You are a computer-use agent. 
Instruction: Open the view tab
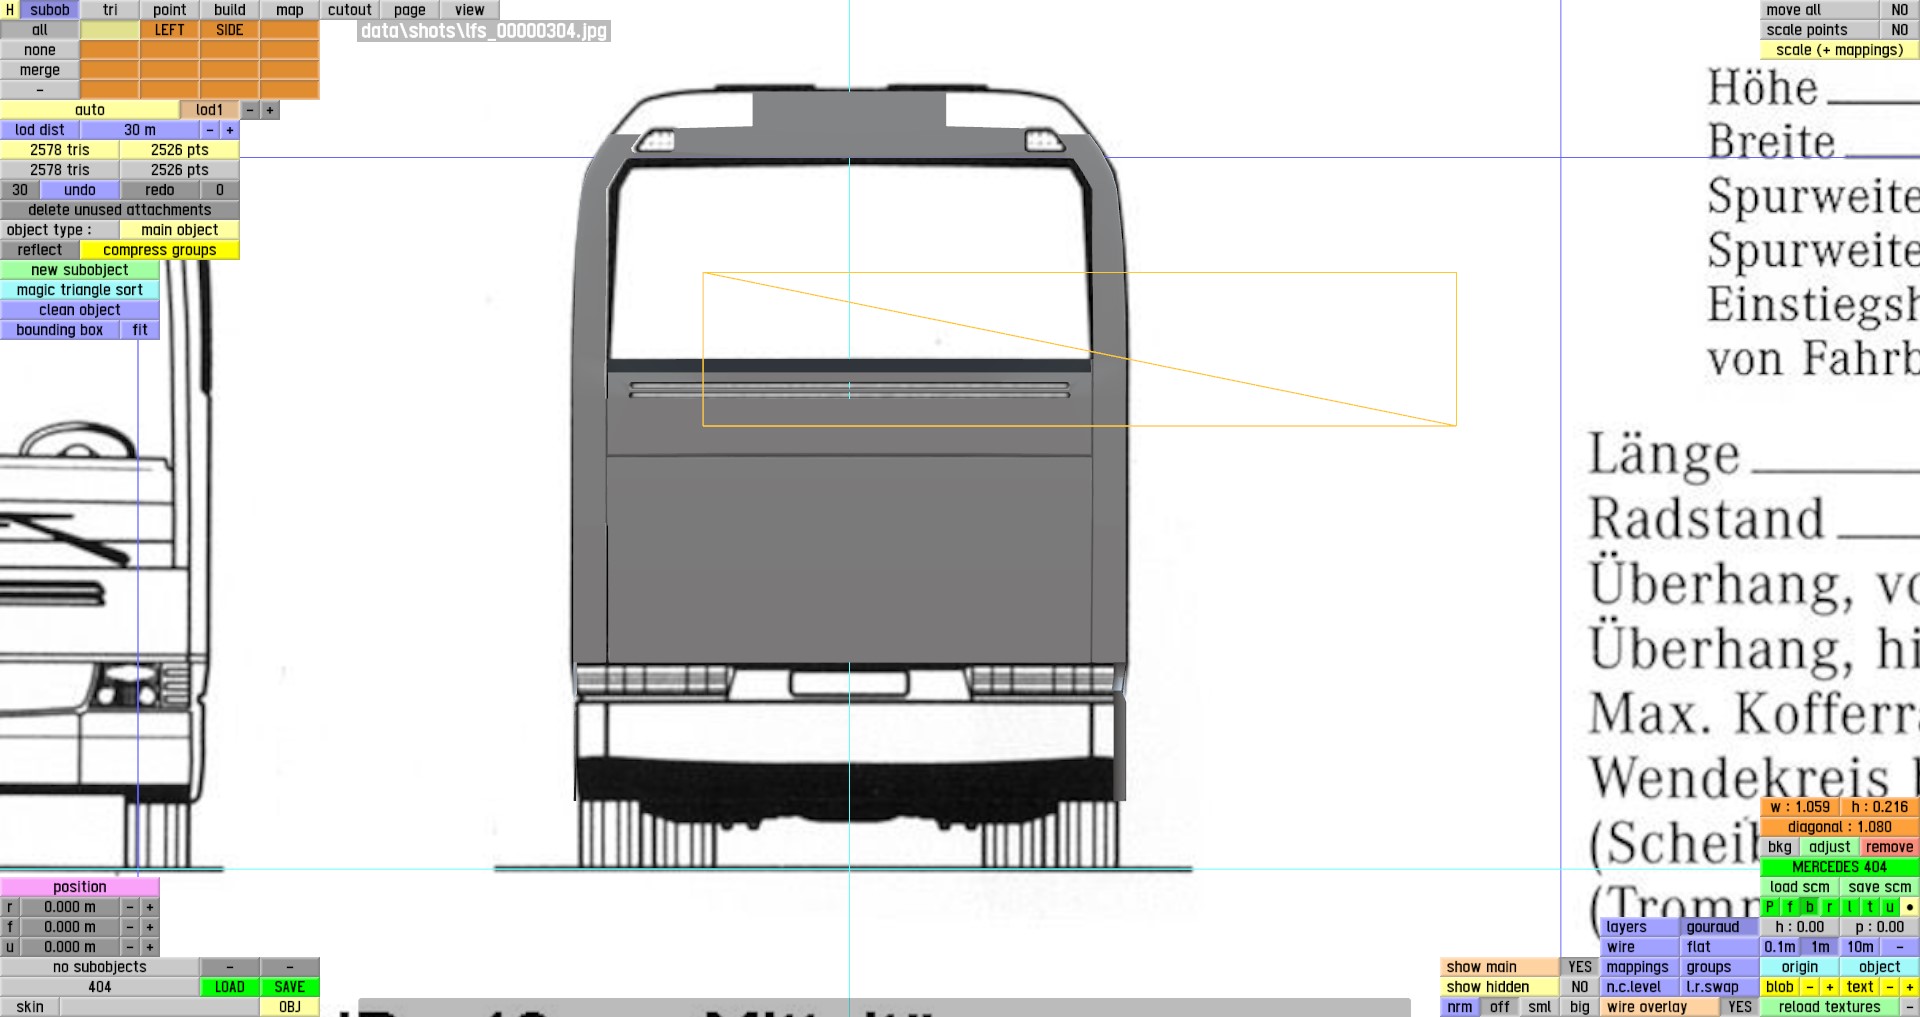pyautogui.click(x=470, y=10)
